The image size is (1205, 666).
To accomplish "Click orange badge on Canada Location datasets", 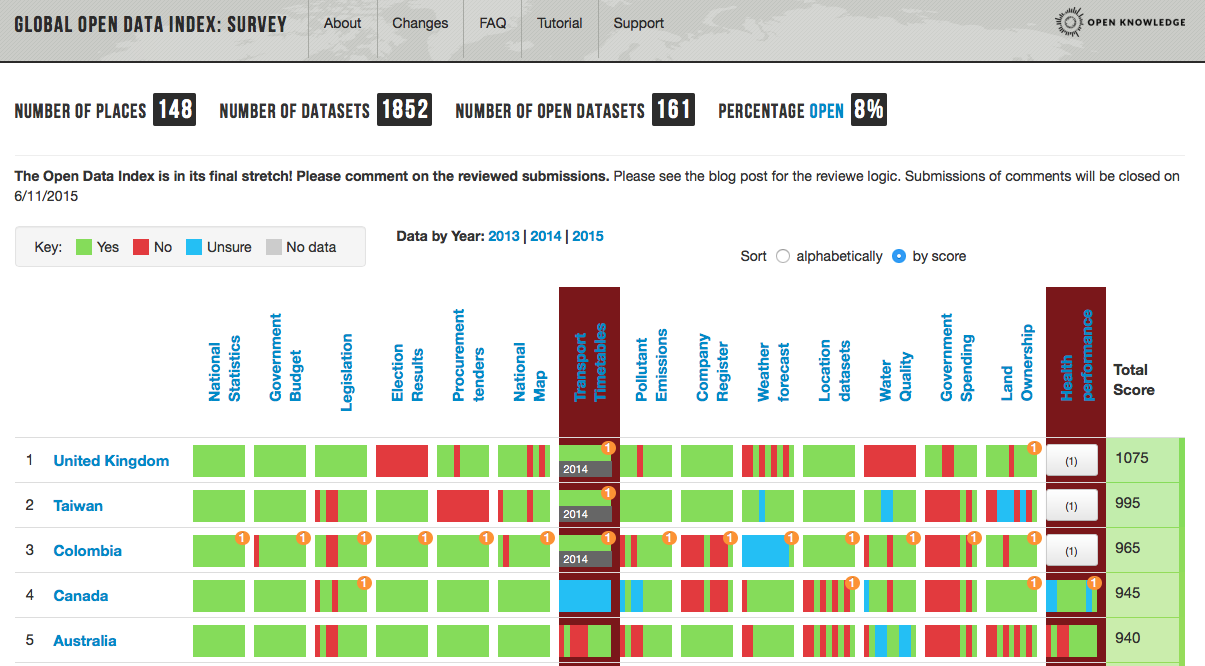I will coord(852,583).
